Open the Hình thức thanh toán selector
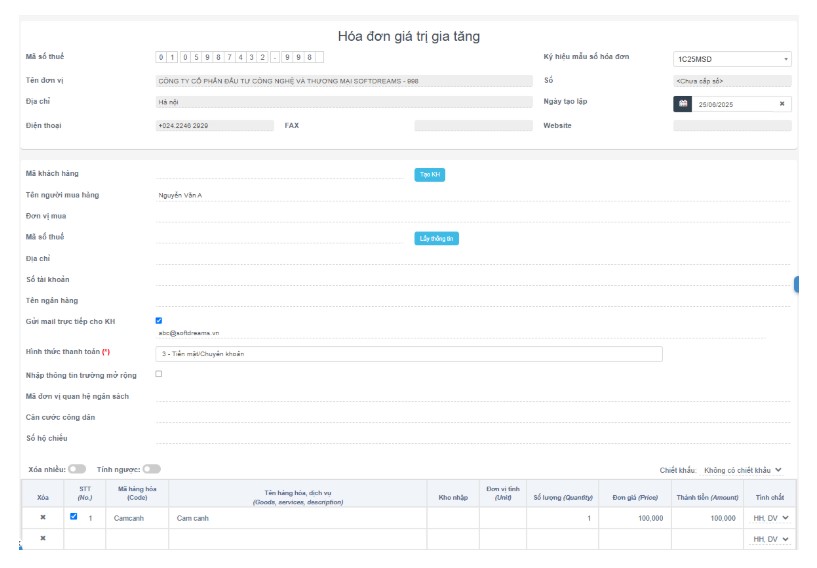Viewport: 817px width, 568px height. click(409, 354)
